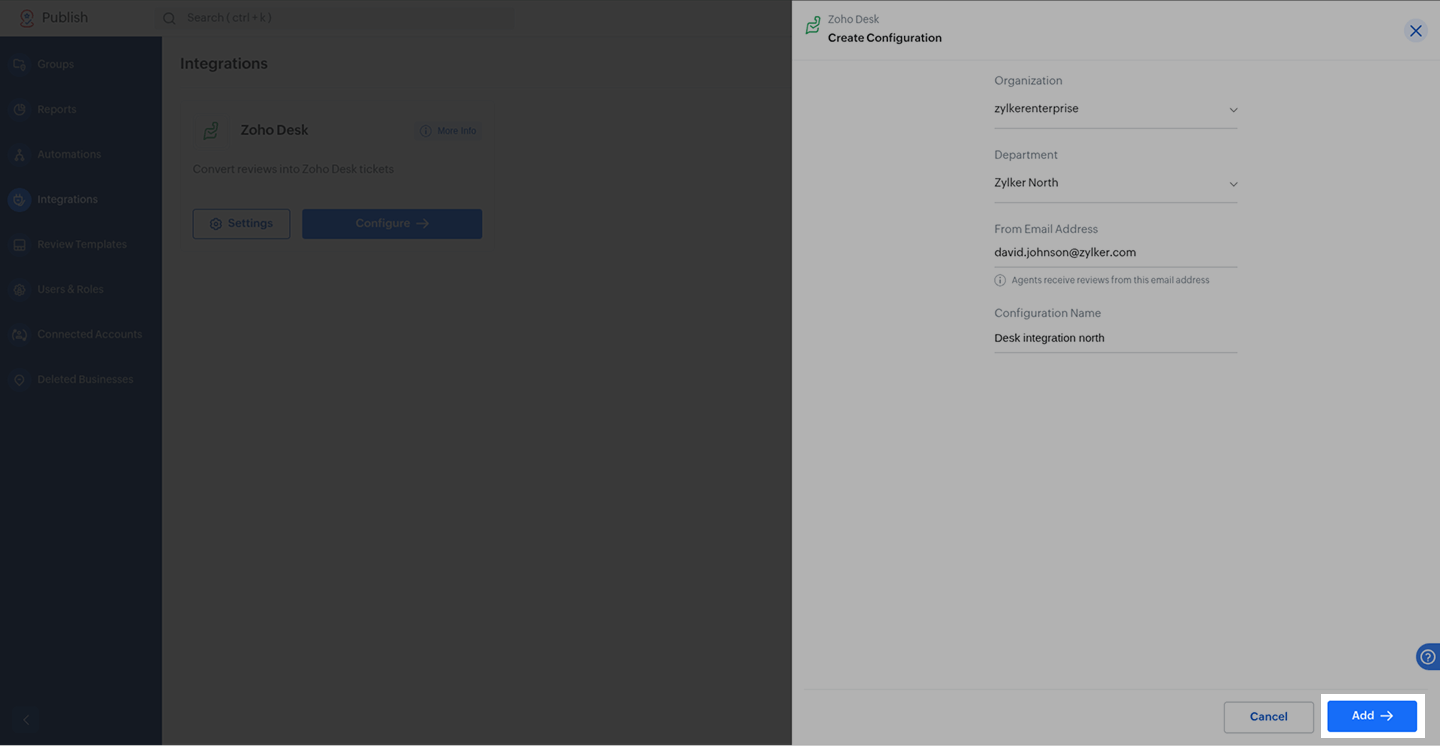Click the Configuration Name field label
The height and width of the screenshot is (748, 1440).
[x=1047, y=313]
